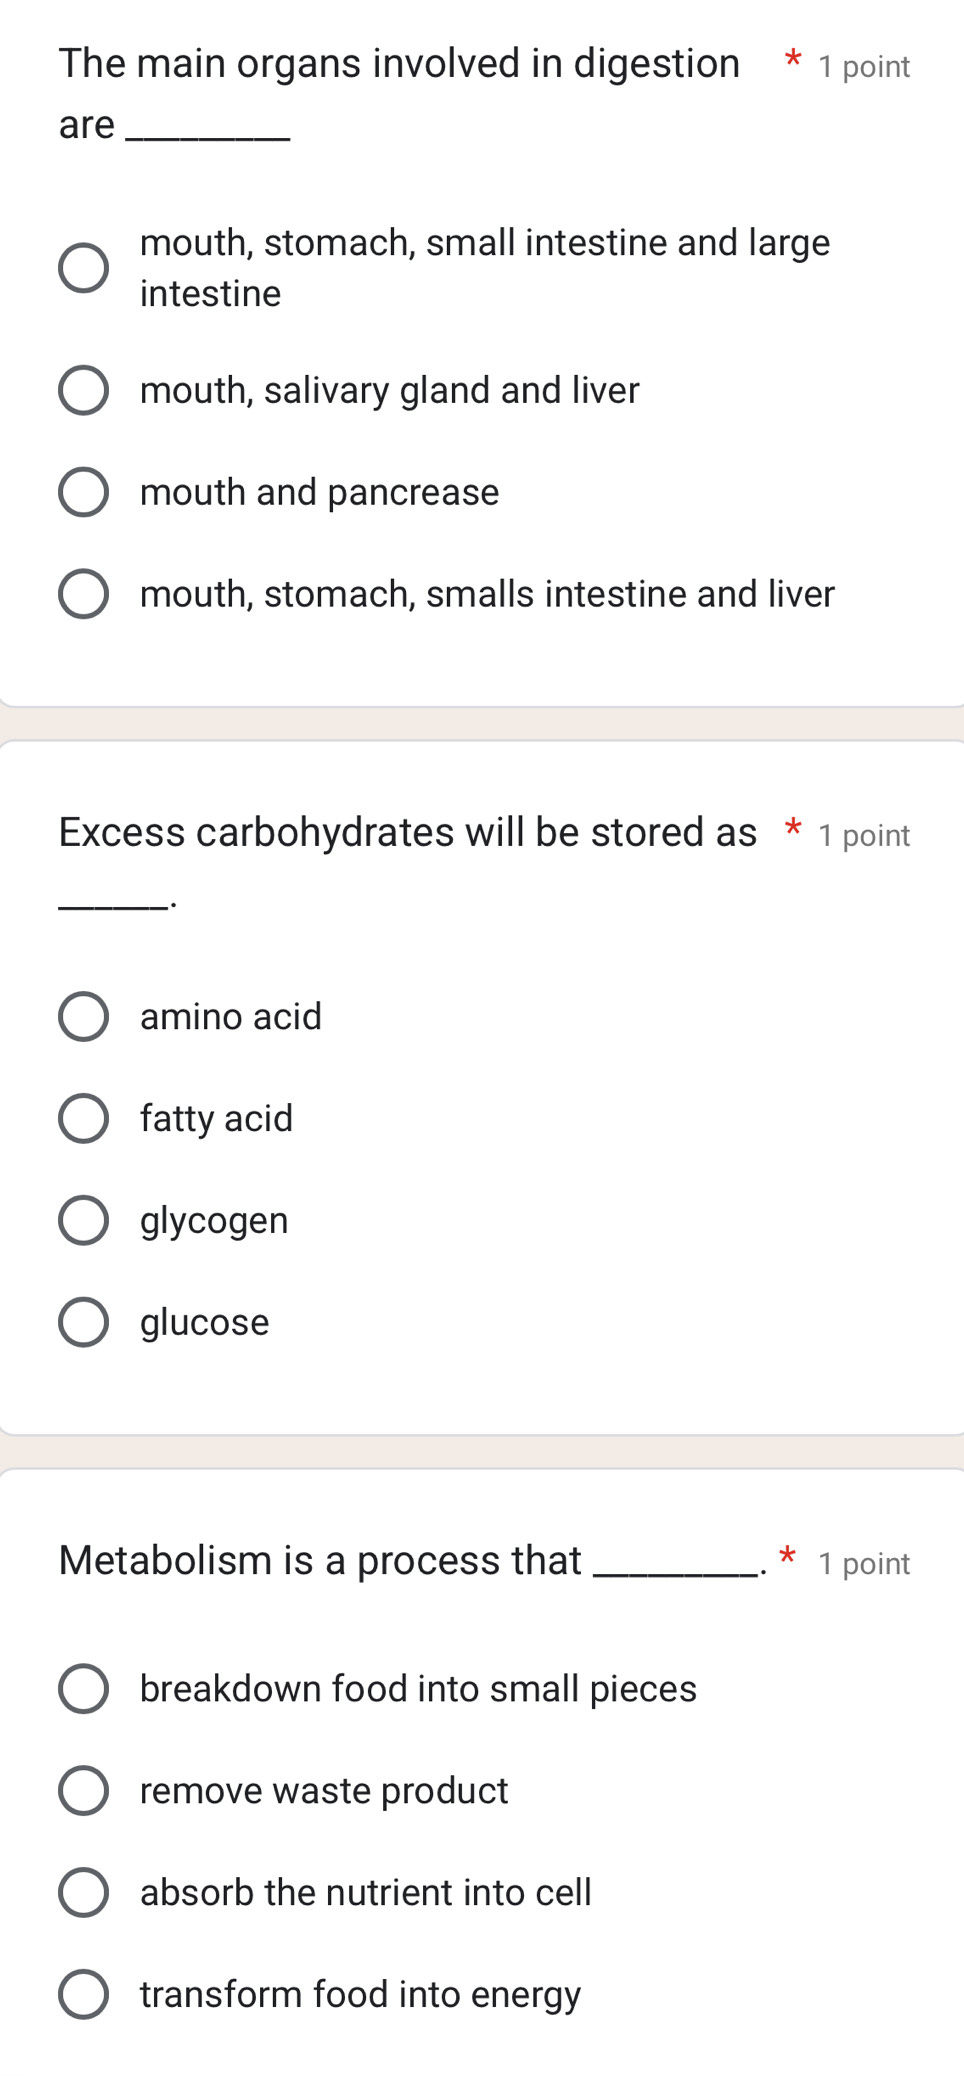Choose 'remove waste product' option
The width and height of the screenshot is (964, 2079).
coord(83,1790)
